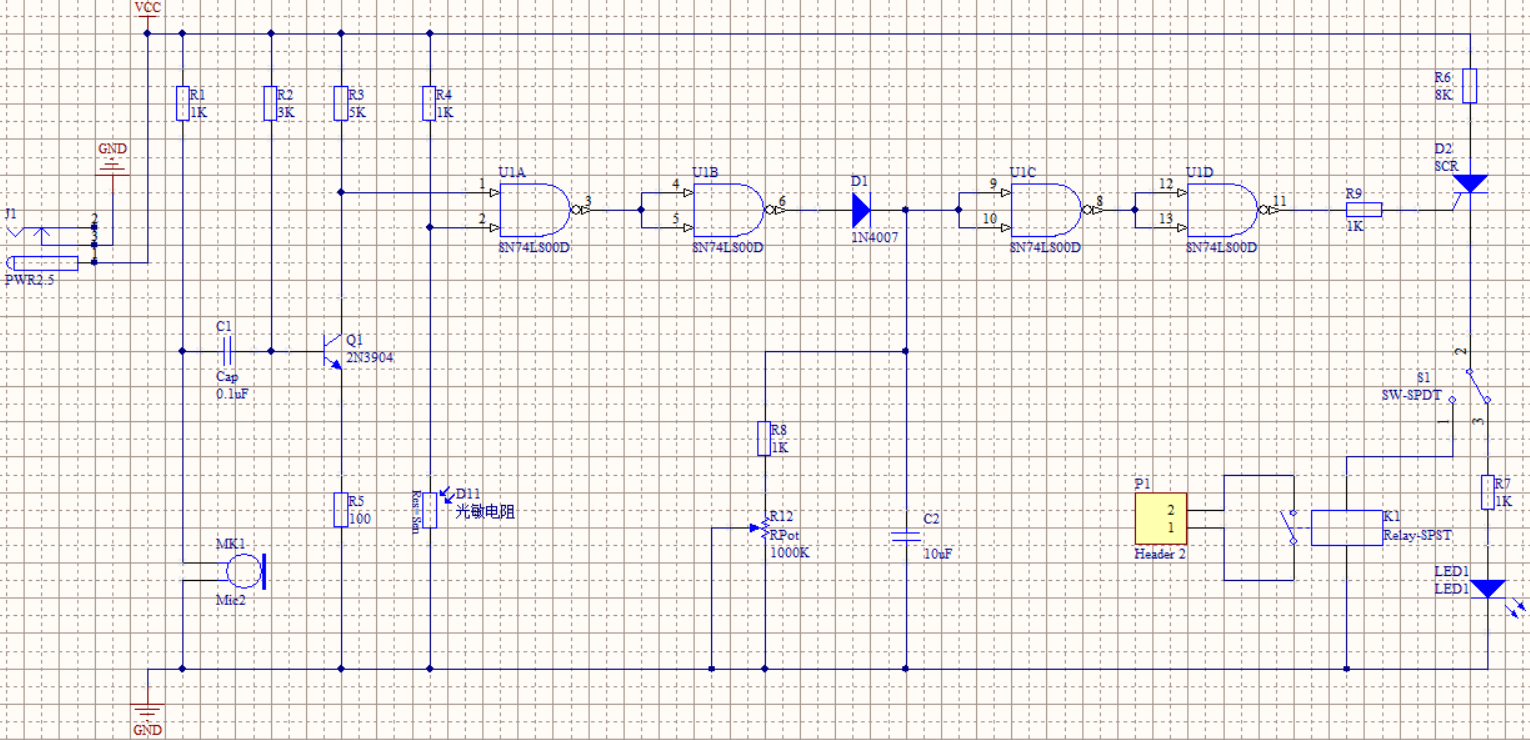This screenshot has width=1530, height=740.
Task: Click the Relay-SPST label
Action: point(1417,535)
